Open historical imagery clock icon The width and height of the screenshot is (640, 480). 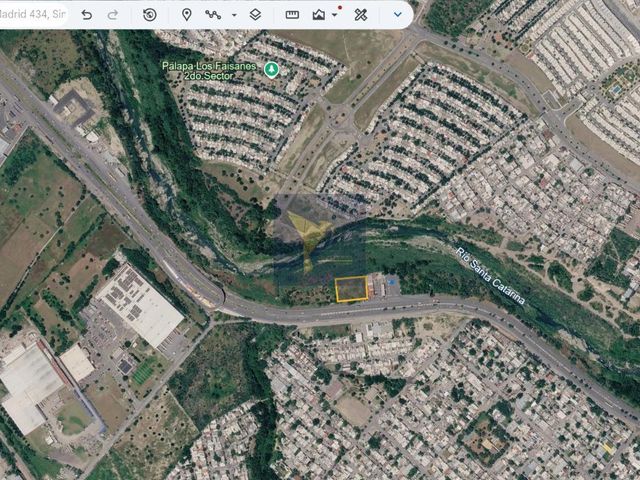click(150, 15)
